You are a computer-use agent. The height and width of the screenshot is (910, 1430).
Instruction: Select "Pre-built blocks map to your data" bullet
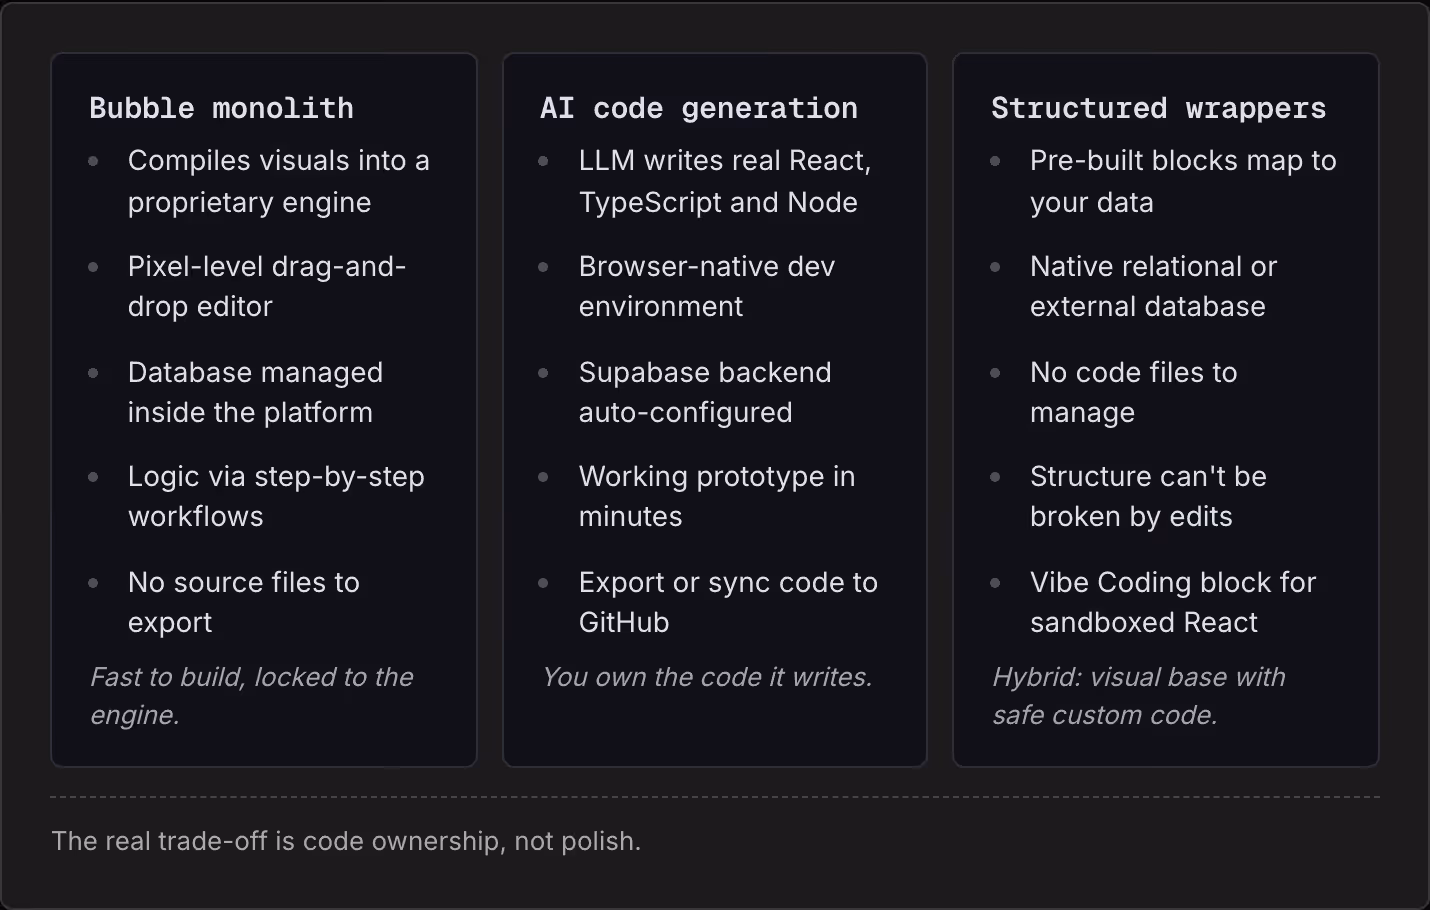coord(1183,181)
